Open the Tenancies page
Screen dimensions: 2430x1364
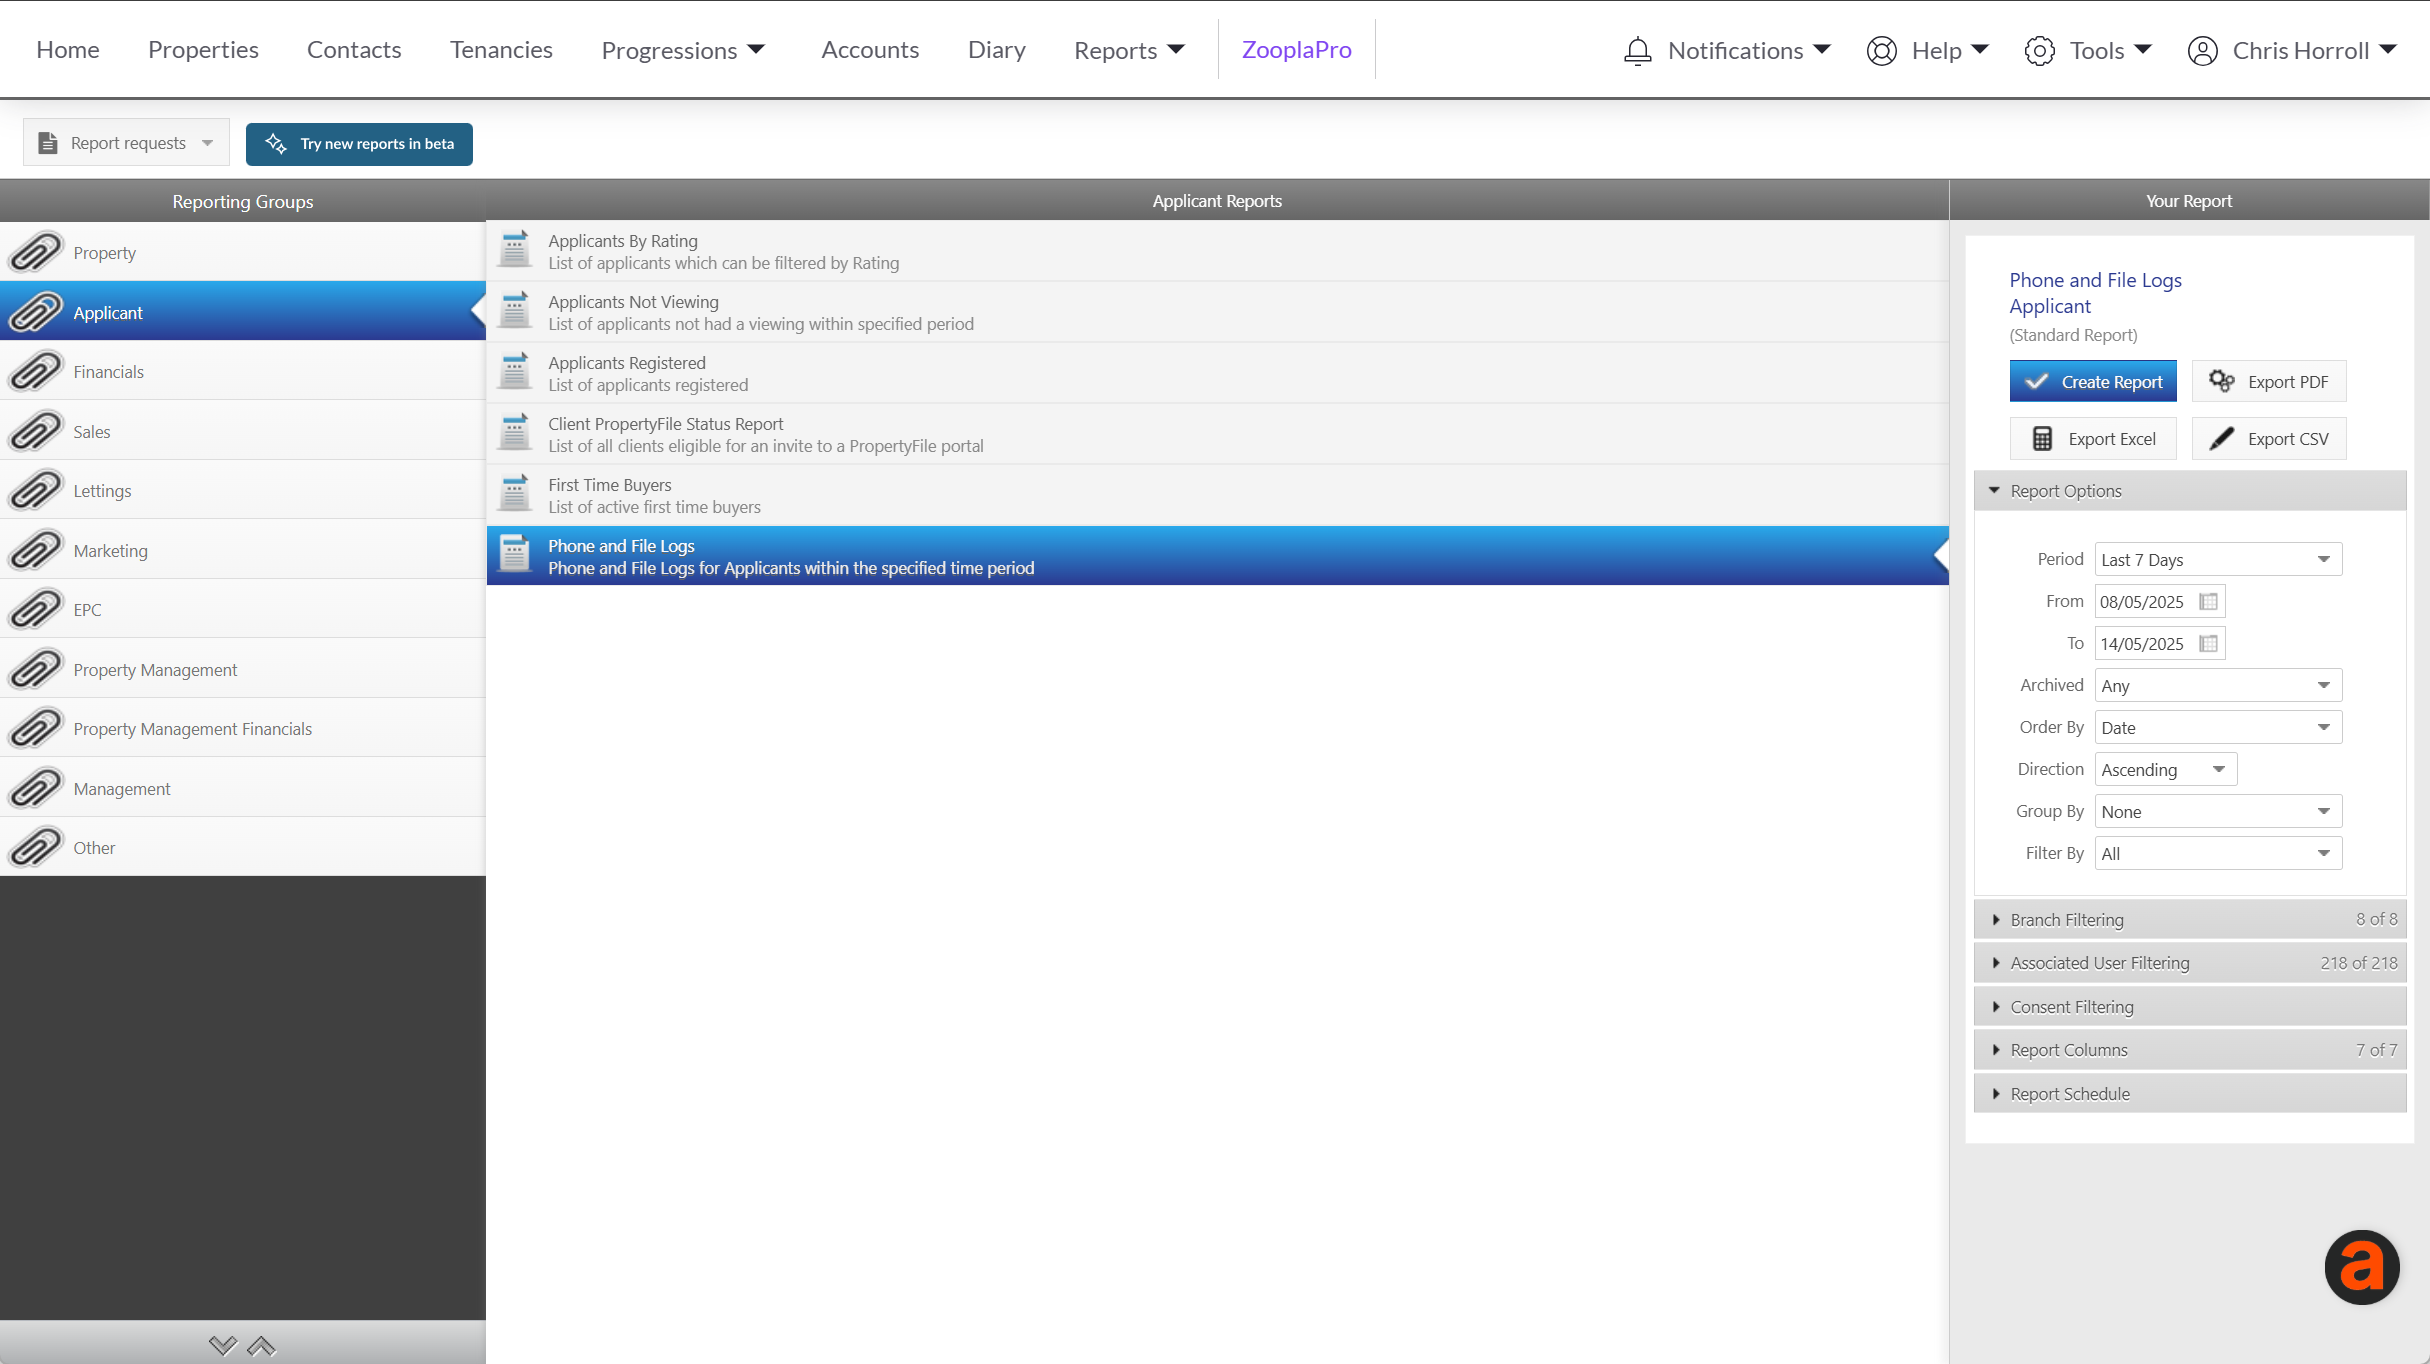coord(501,50)
